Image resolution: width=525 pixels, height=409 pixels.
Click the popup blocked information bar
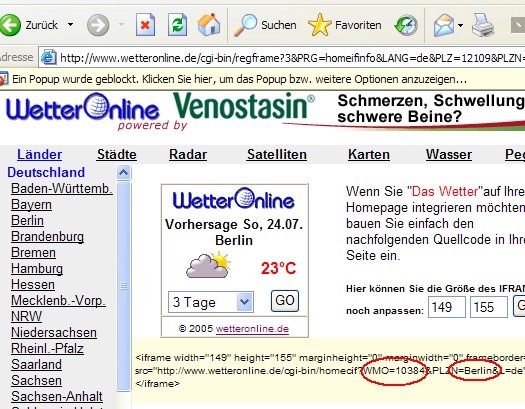click(x=262, y=79)
